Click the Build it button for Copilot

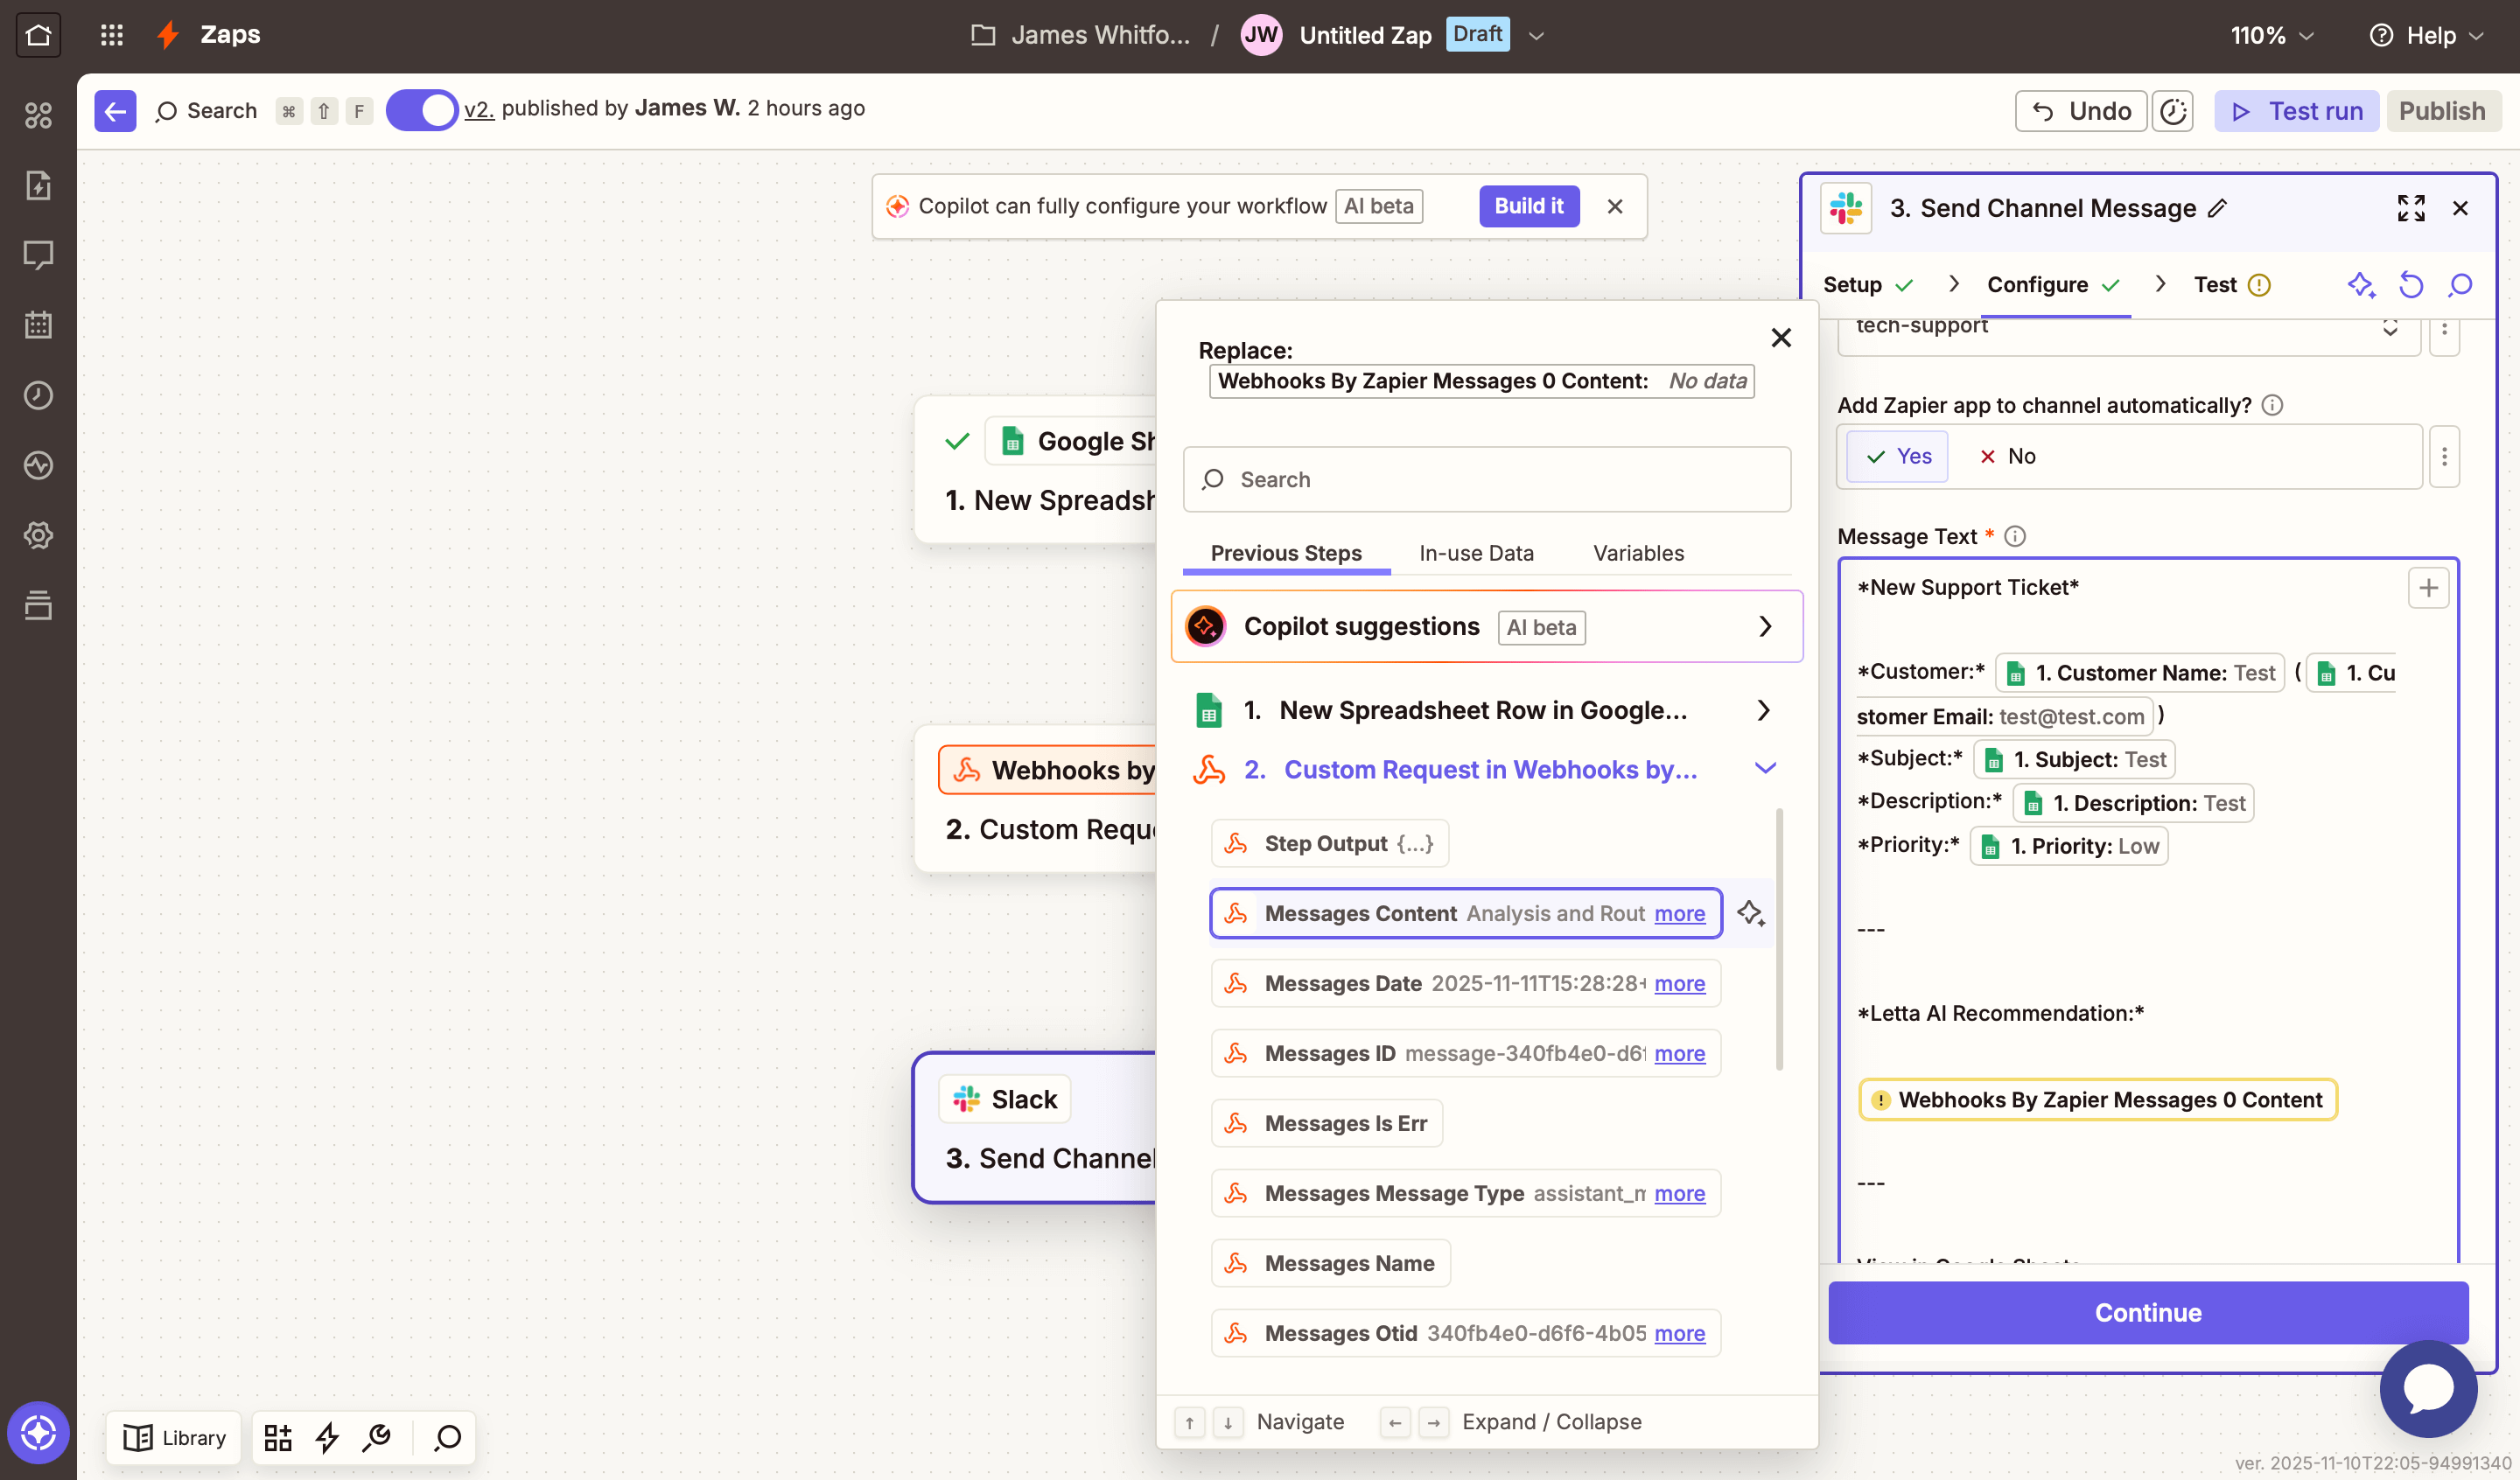coord(1529,206)
